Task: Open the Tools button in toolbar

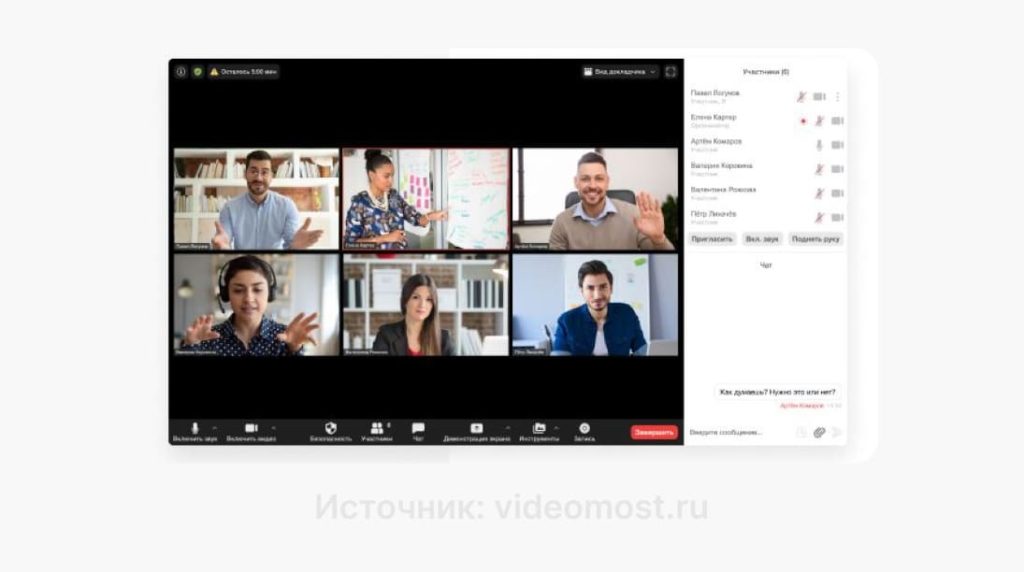Action: [539, 432]
